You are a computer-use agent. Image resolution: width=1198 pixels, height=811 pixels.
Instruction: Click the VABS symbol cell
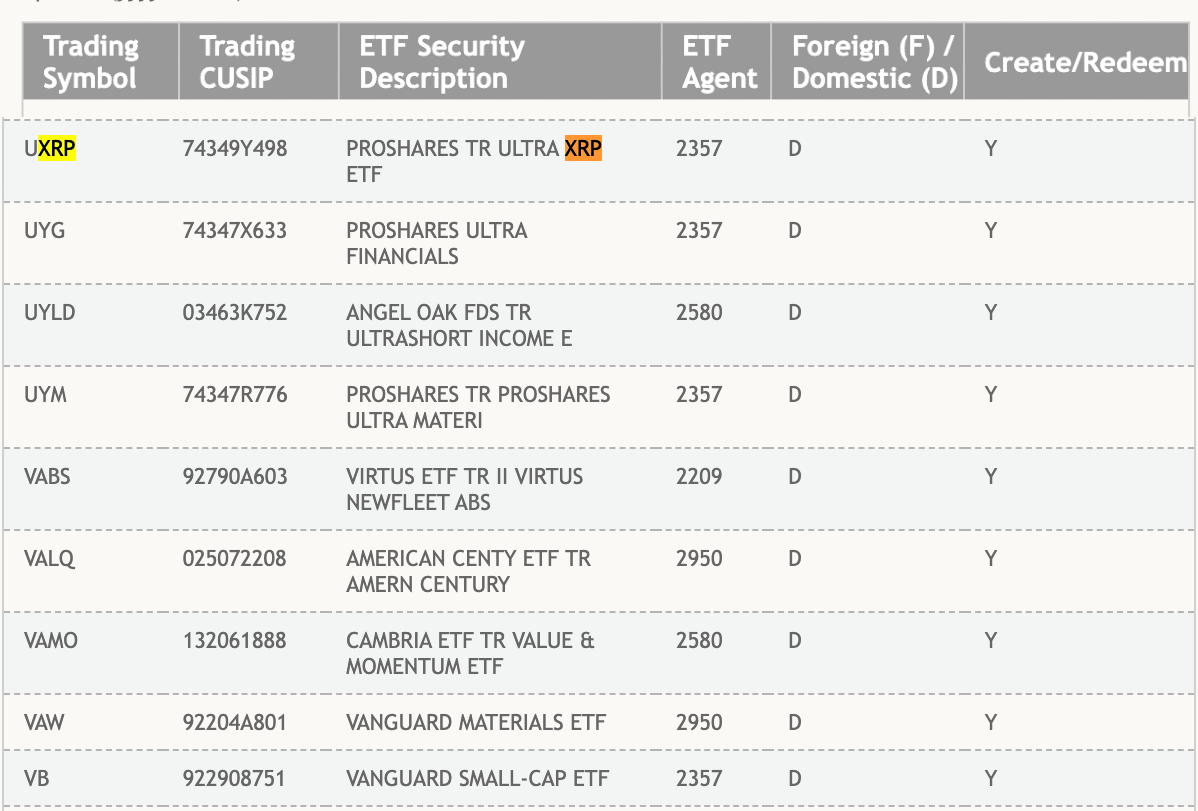(47, 477)
